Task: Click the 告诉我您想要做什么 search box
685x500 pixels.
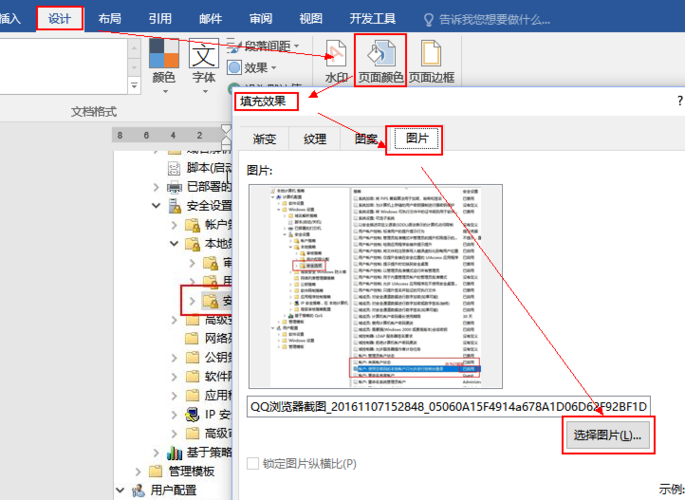Action: [x=494, y=20]
